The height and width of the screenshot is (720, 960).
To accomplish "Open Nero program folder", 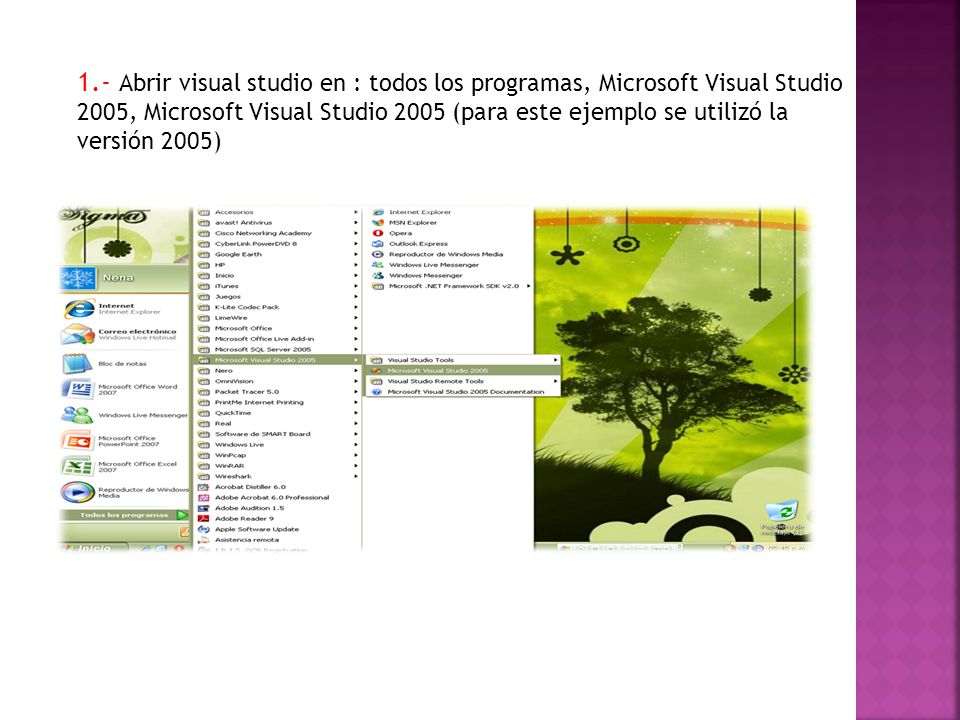I will (277, 370).
